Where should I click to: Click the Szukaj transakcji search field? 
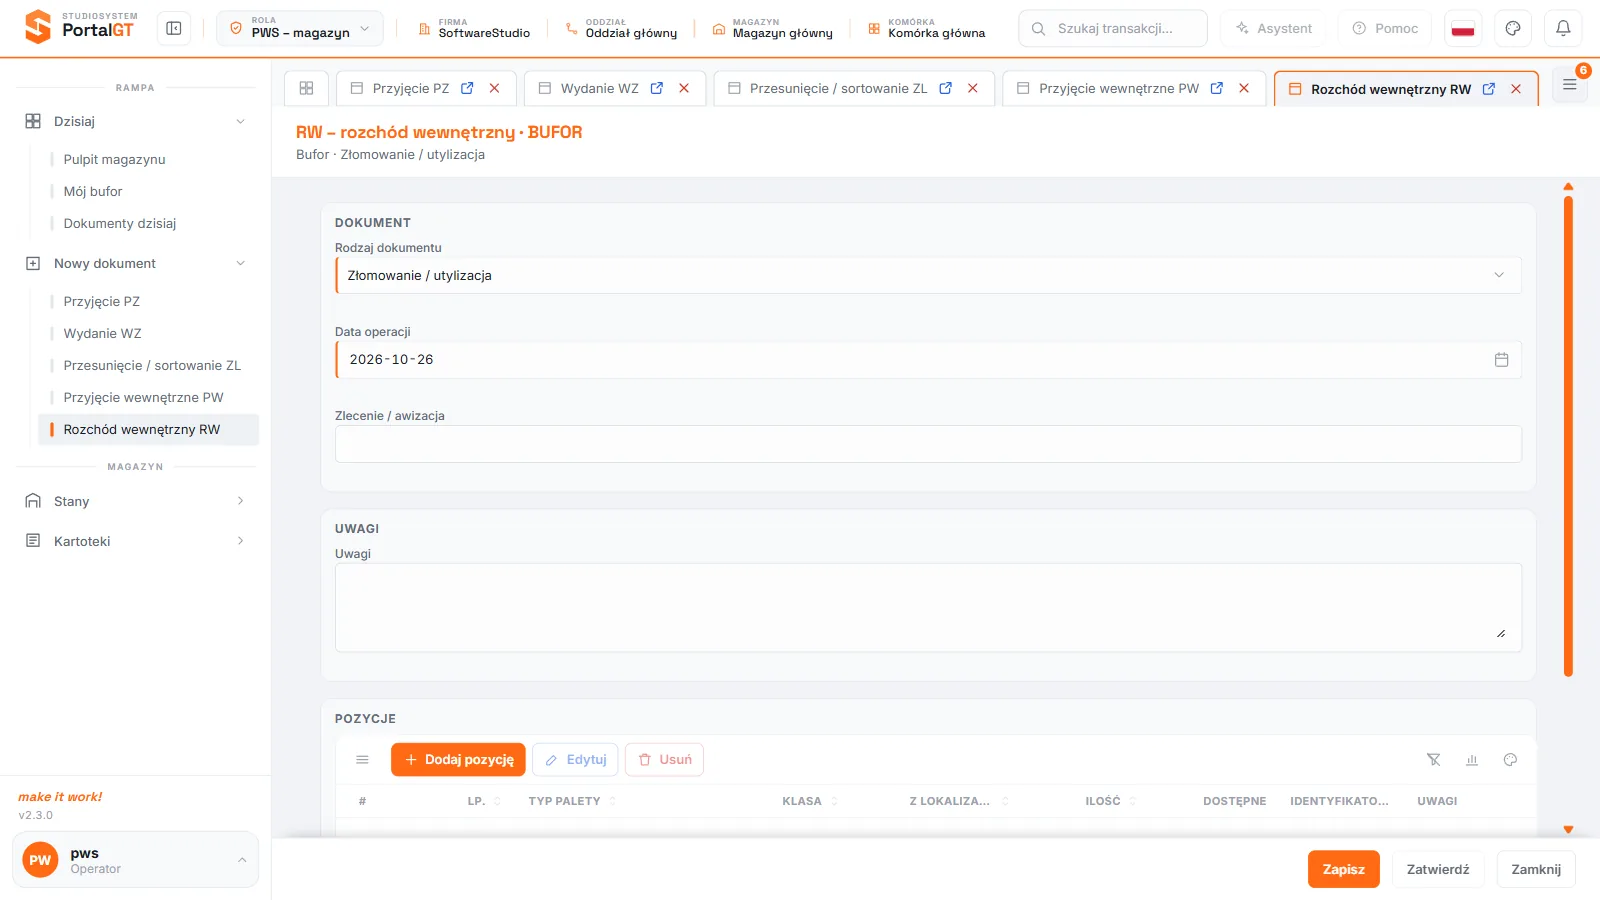[x=1113, y=29]
